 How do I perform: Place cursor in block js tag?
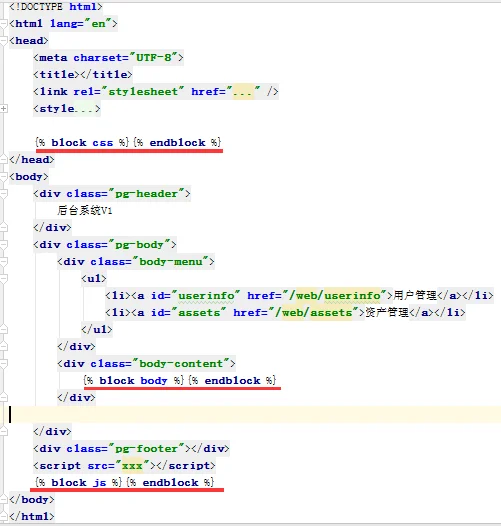(x=78, y=482)
